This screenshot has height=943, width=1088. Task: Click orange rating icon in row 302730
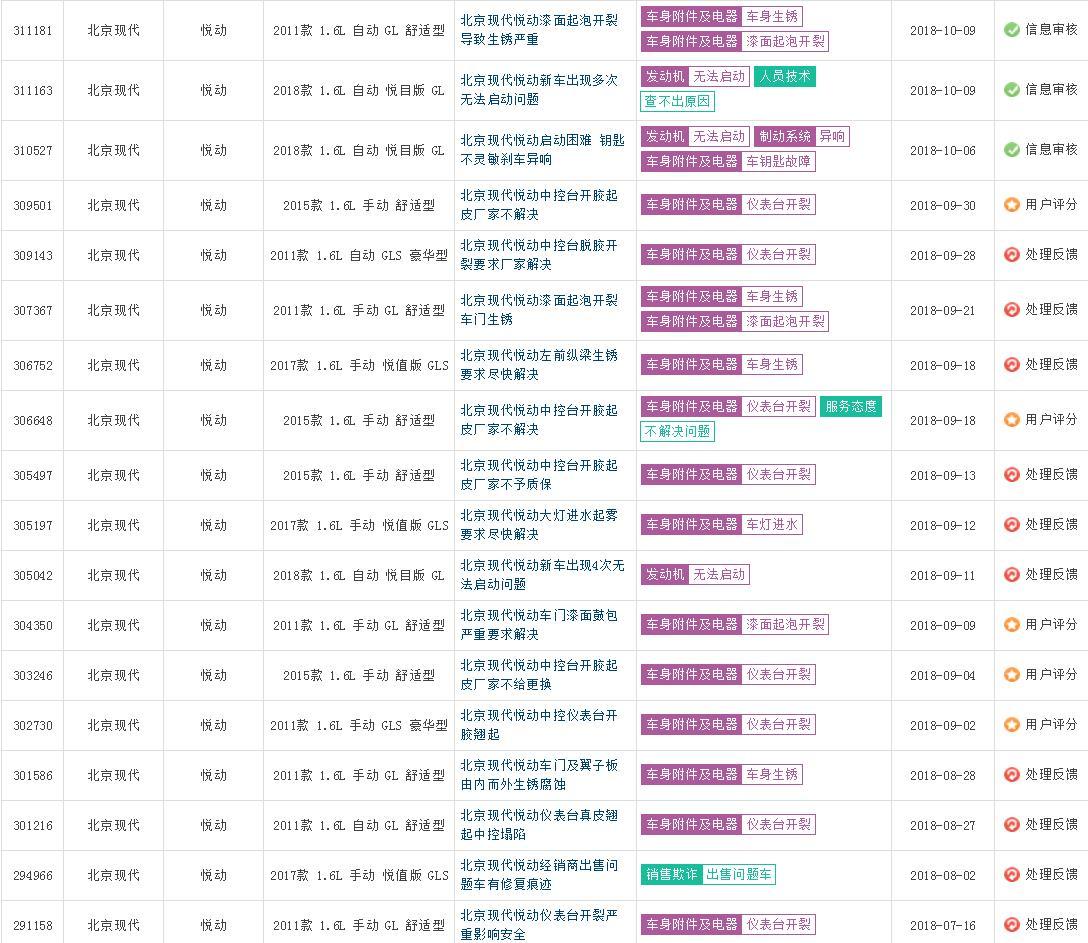pos(1012,724)
